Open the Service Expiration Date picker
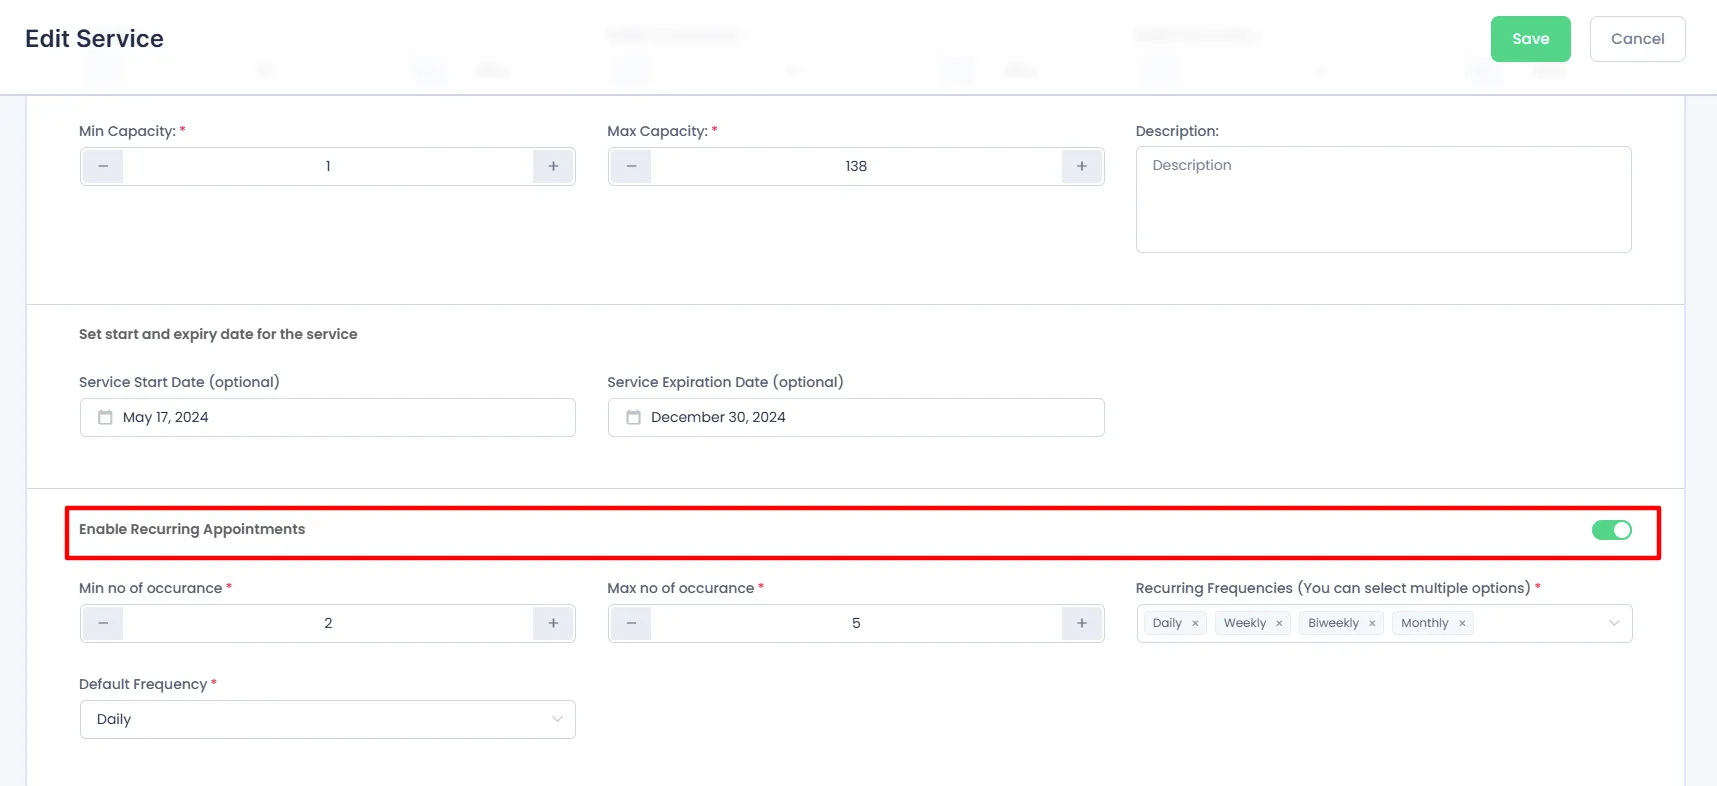Screen dimensions: 1717x786 pyautogui.click(x=856, y=417)
